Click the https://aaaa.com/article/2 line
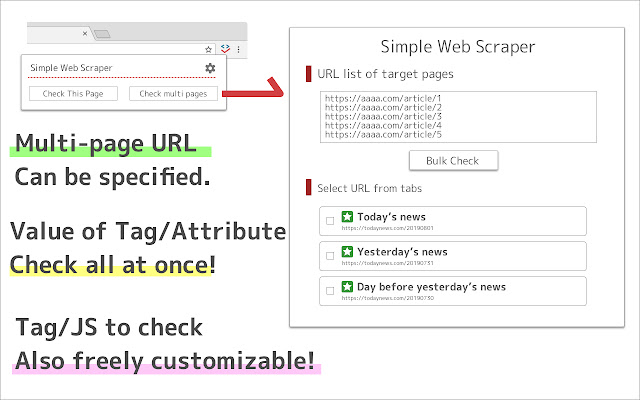The height and width of the screenshot is (400, 640). point(383,107)
